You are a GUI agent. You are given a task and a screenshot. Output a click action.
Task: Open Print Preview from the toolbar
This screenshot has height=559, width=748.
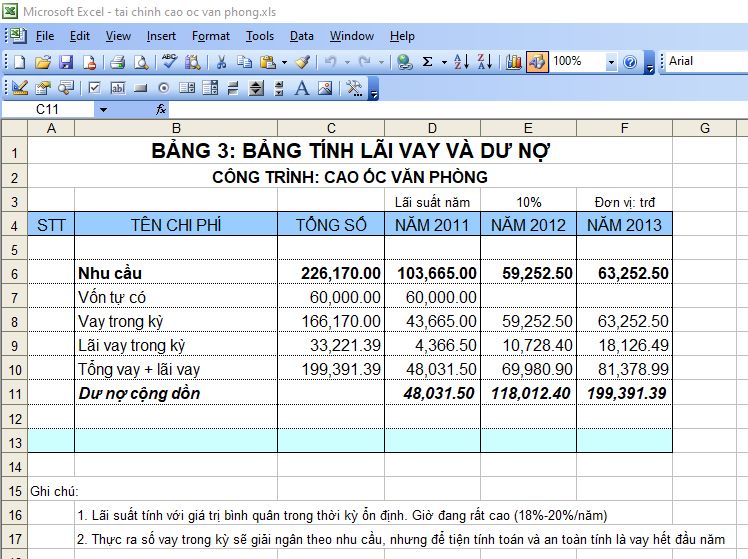pos(141,62)
